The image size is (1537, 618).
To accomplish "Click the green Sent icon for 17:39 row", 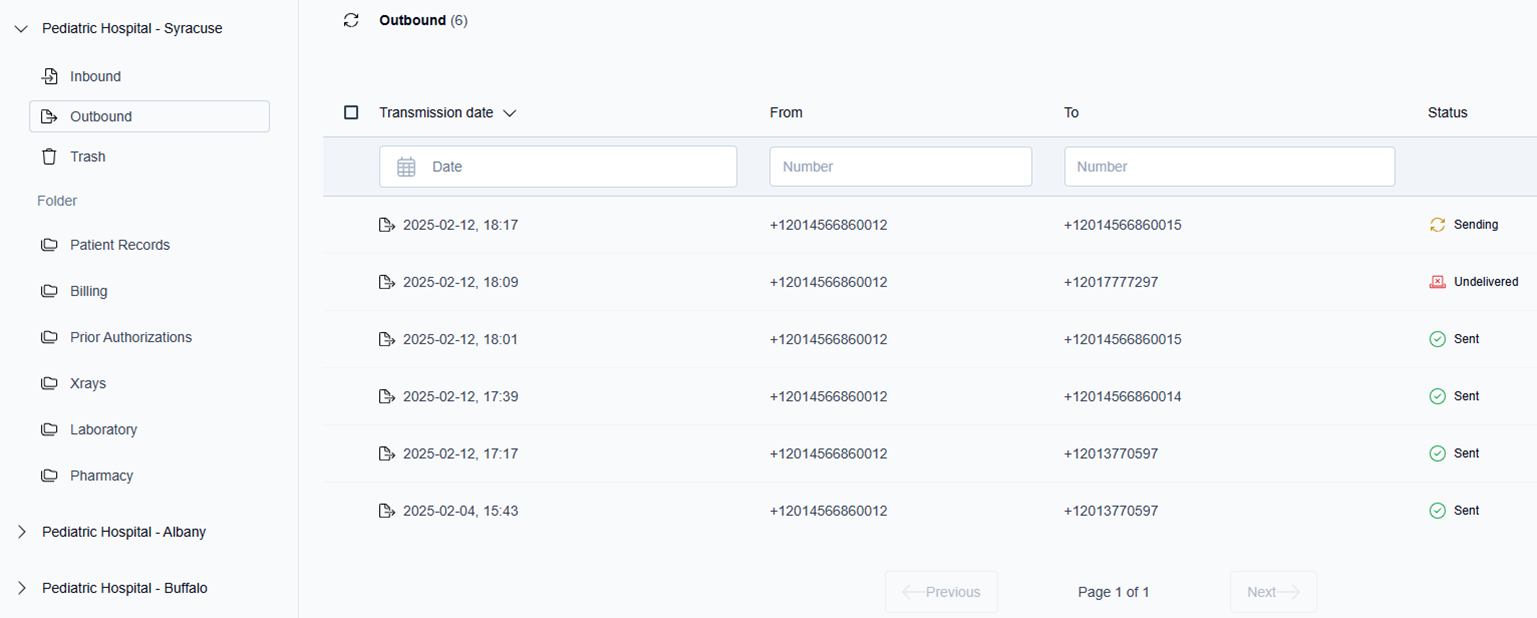I will coord(1437,396).
